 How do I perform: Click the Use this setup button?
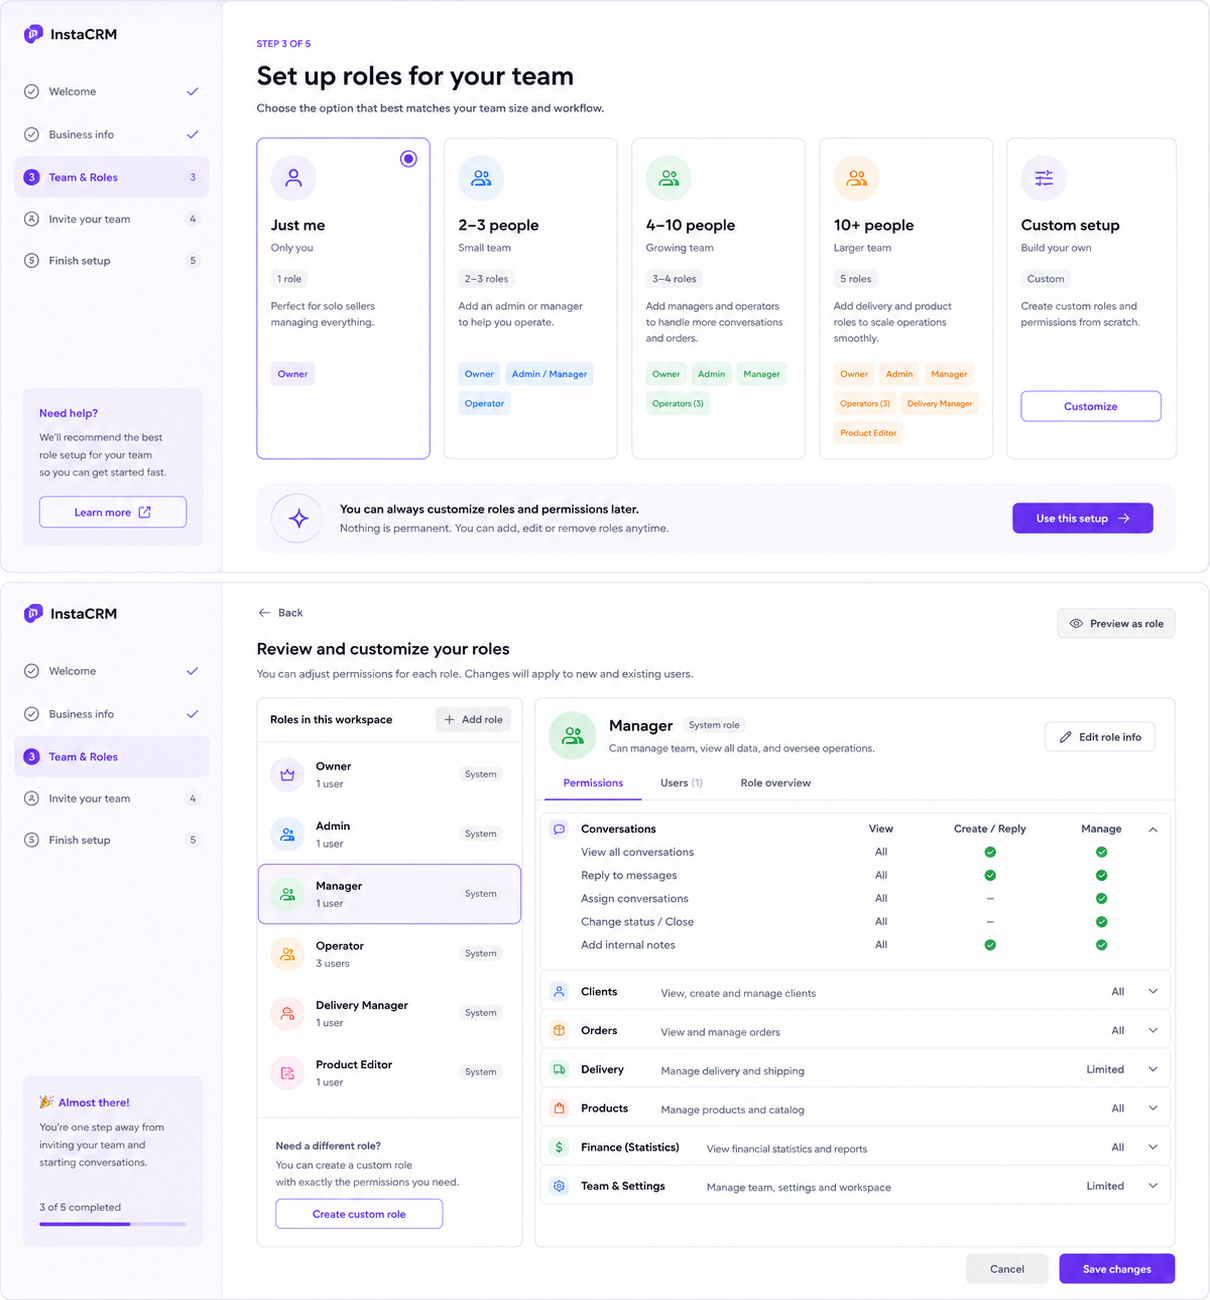tap(1082, 518)
